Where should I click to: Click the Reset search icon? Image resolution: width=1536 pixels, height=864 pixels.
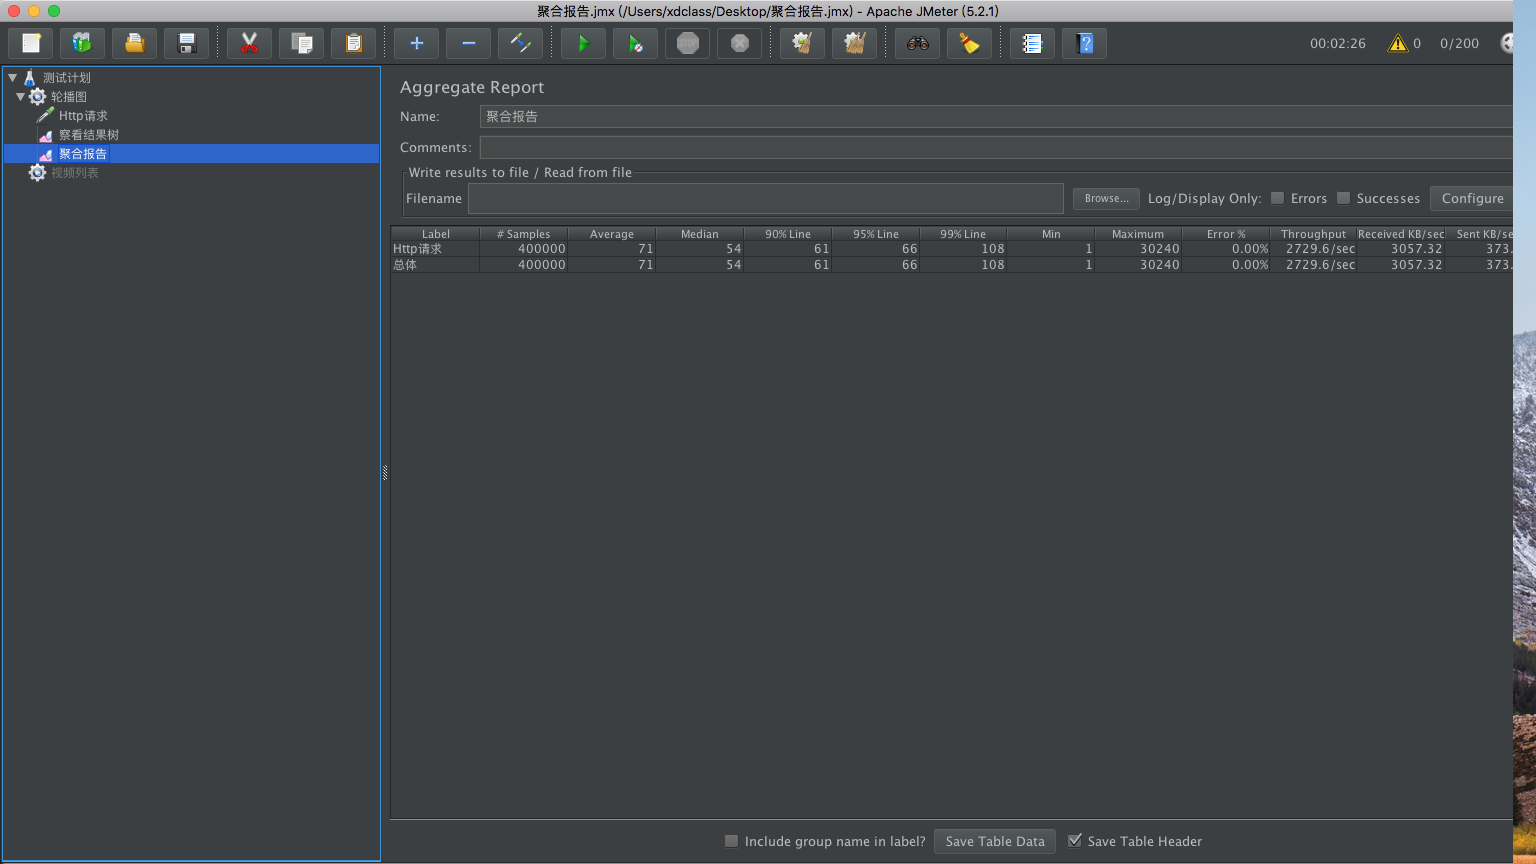969,43
